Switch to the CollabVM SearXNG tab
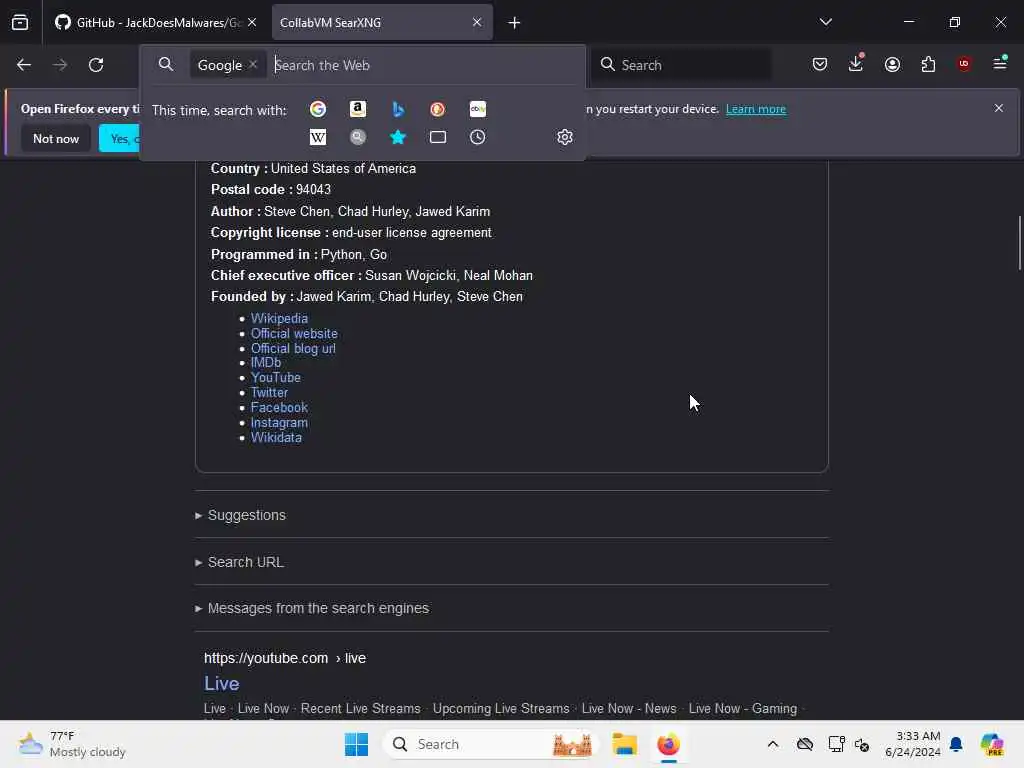This screenshot has height=768, width=1024. point(382,22)
